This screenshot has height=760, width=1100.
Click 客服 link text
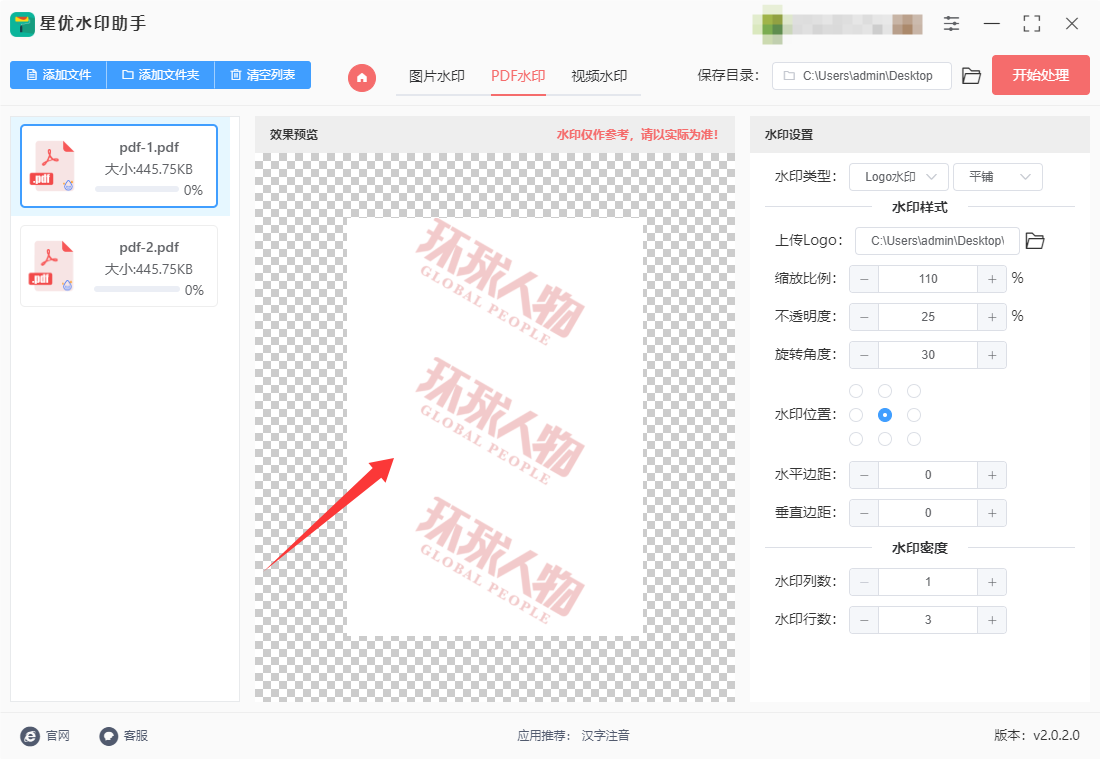pyautogui.click(x=135, y=735)
